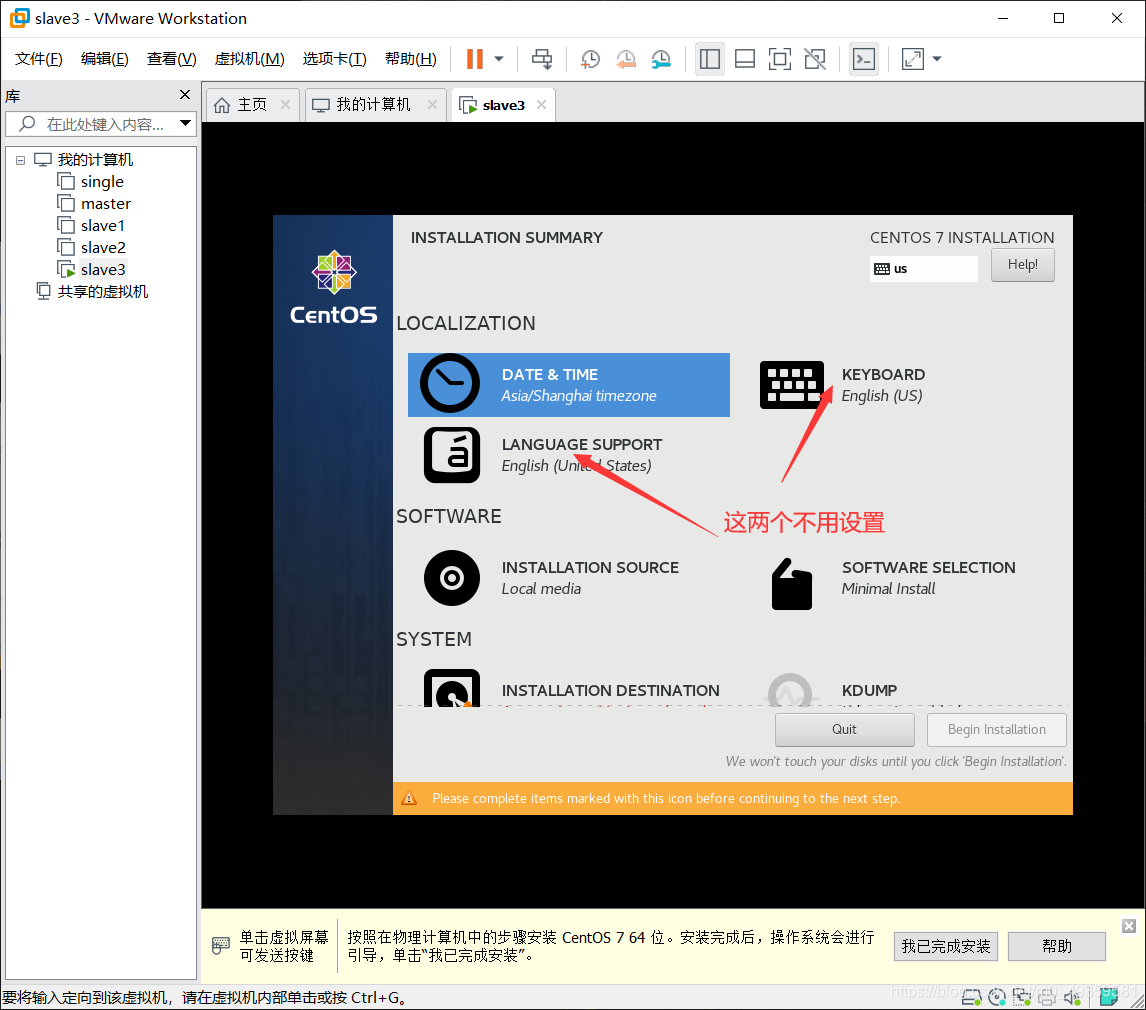1146x1010 pixels.
Task: Collapse the 我的计算机 tree node
Action: point(20,160)
